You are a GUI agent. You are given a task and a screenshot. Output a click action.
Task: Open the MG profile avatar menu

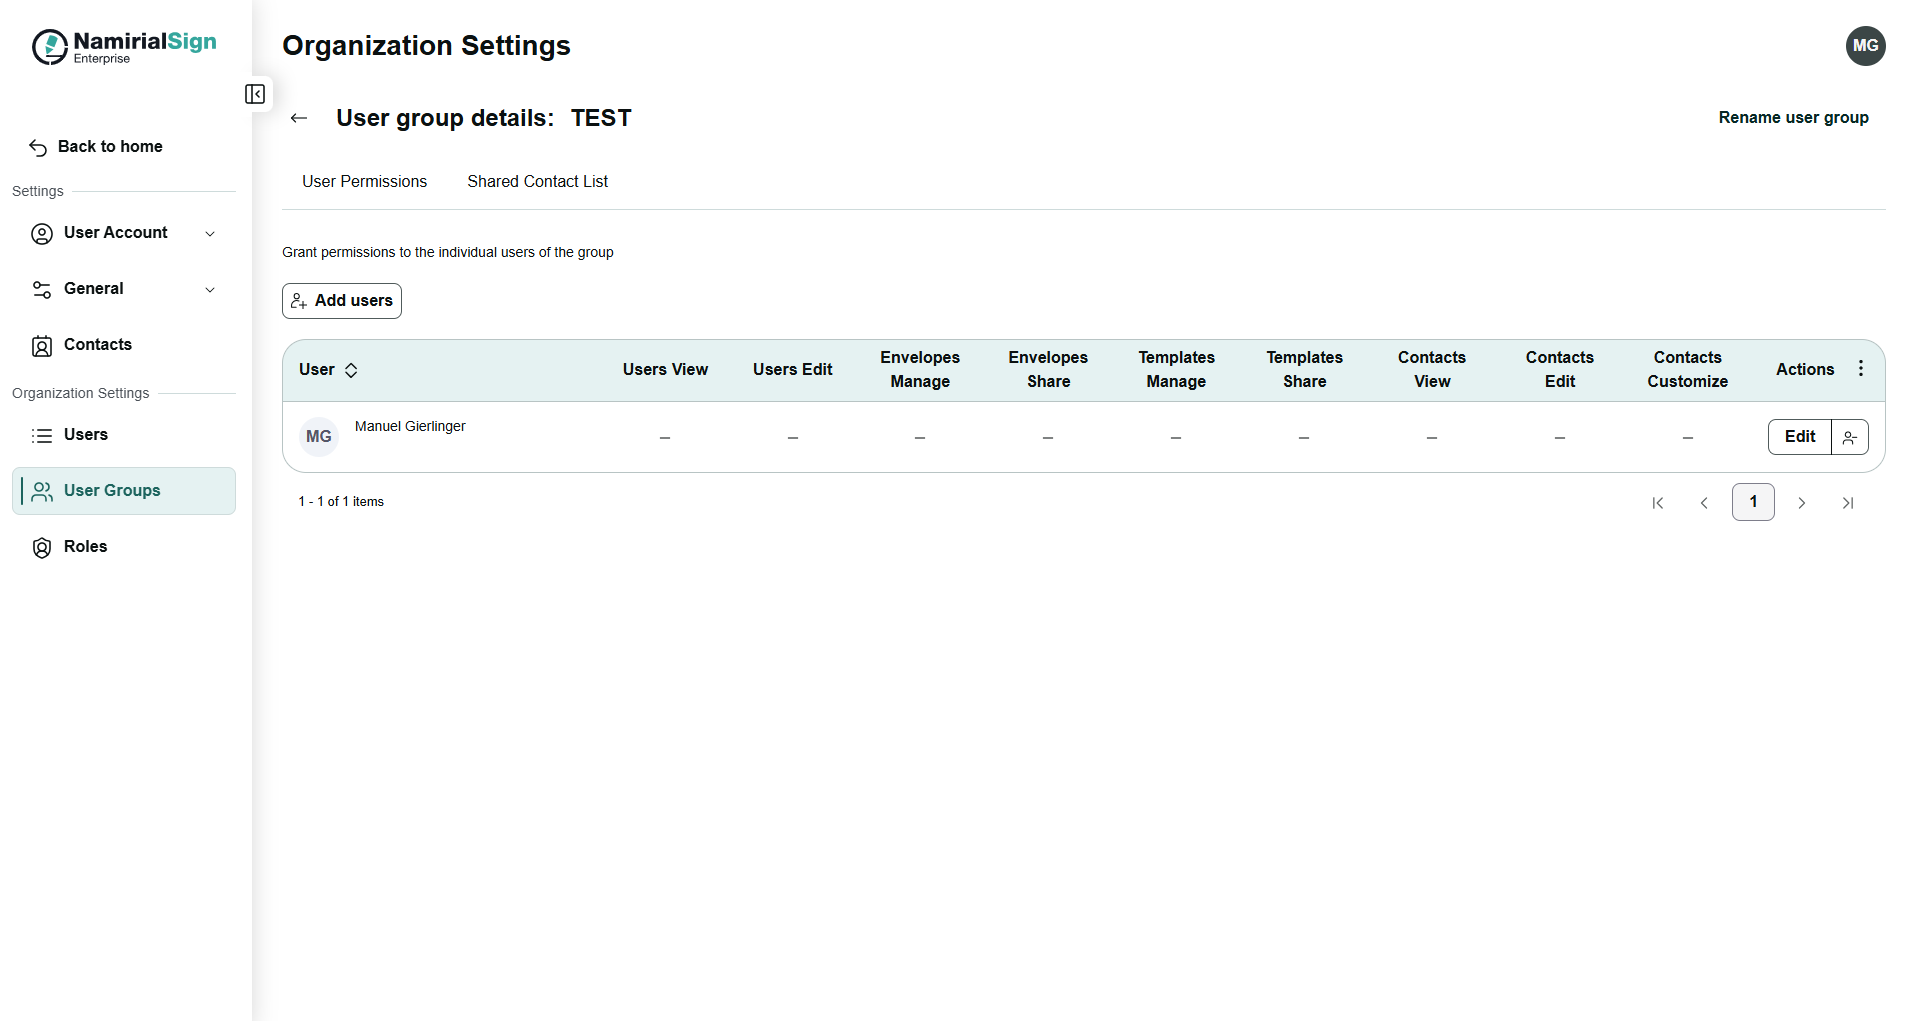coord(1864,46)
